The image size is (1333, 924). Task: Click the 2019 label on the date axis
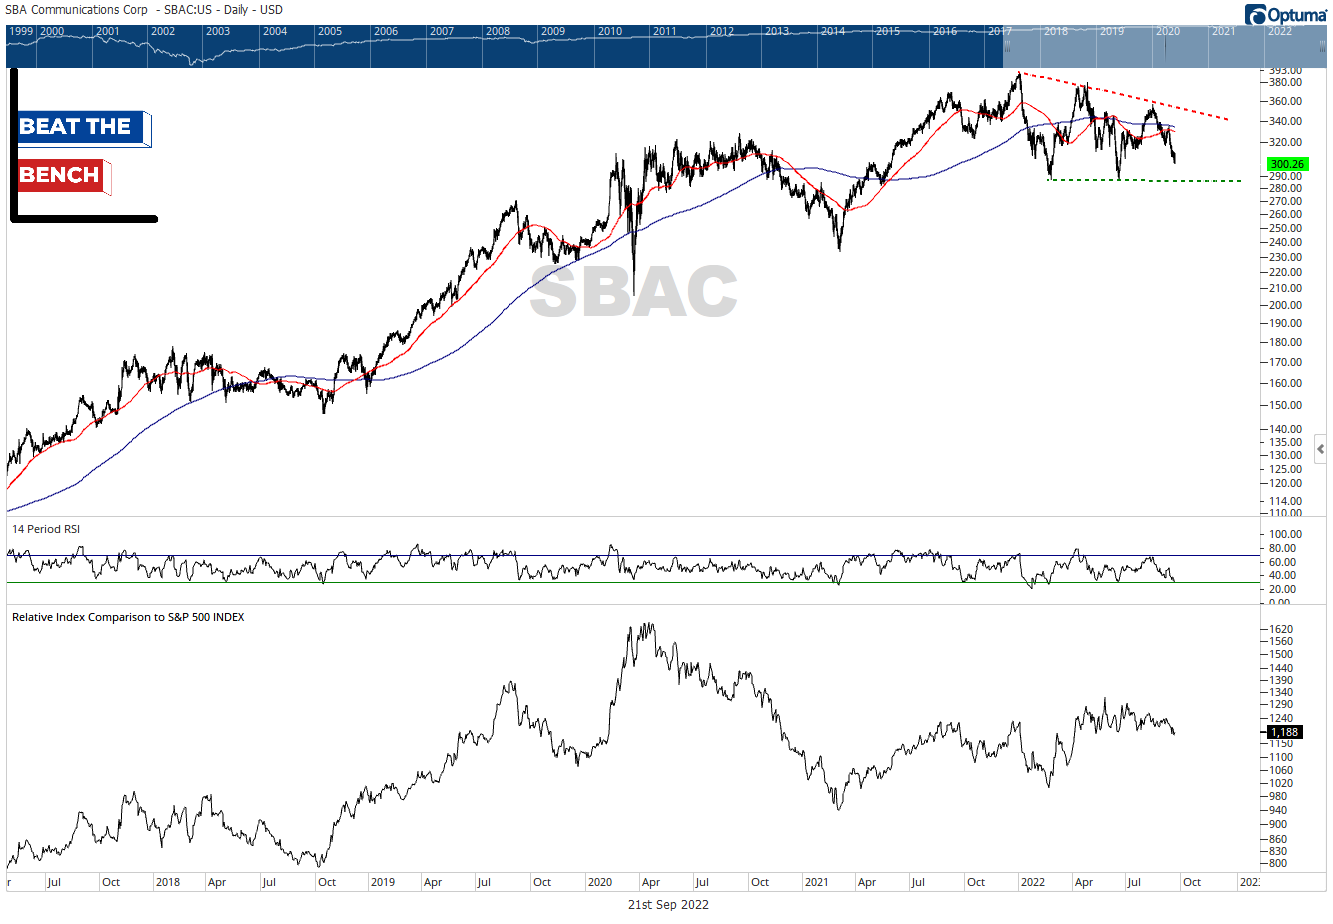383,882
